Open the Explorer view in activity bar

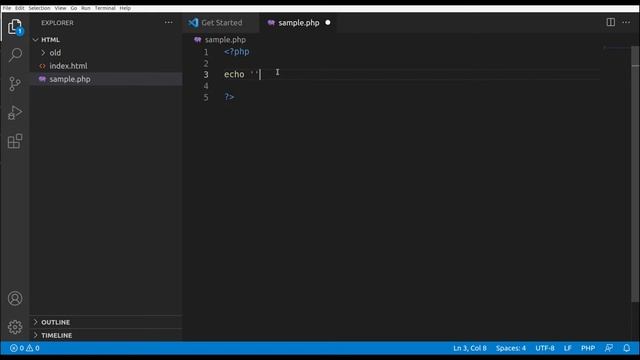(x=15, y=27)
